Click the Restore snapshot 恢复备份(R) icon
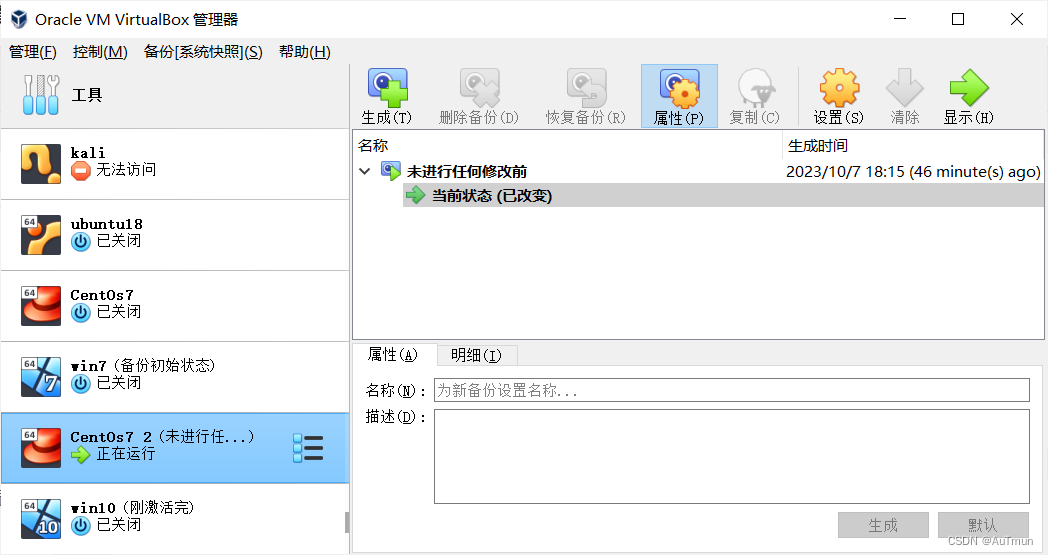The height and width of the screenshot is (555, 1048). [x=586, y=88]
